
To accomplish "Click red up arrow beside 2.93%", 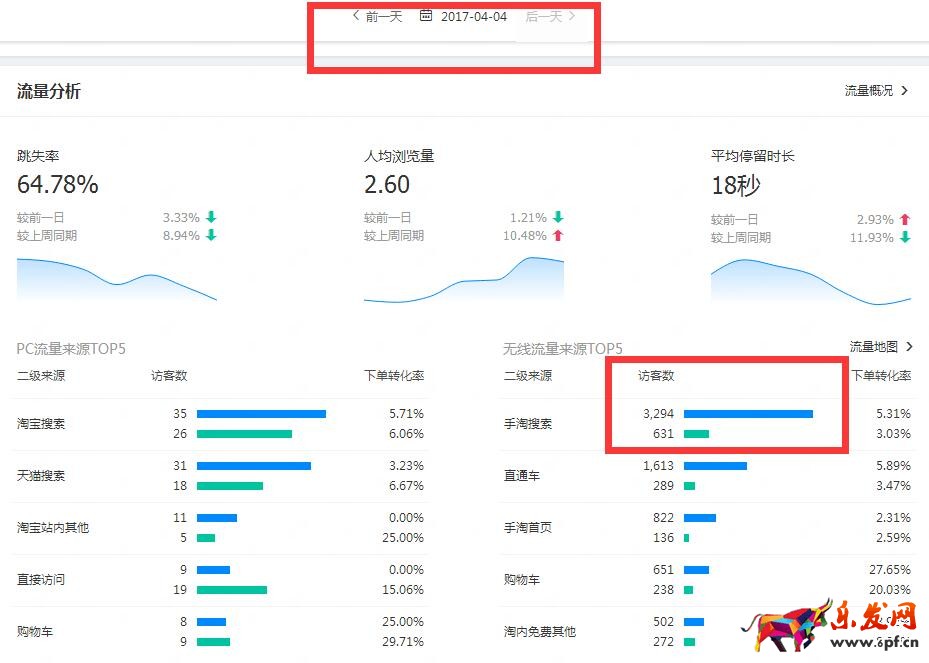I will point(905,219).
